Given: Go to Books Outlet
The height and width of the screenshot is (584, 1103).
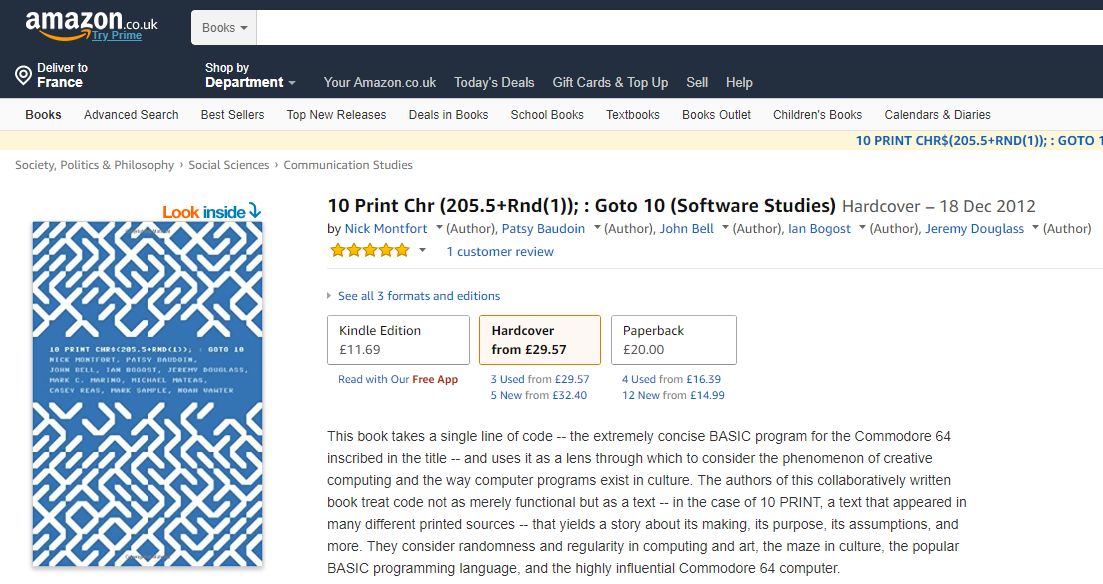Looking at the screenshot, I should [716, 115].
